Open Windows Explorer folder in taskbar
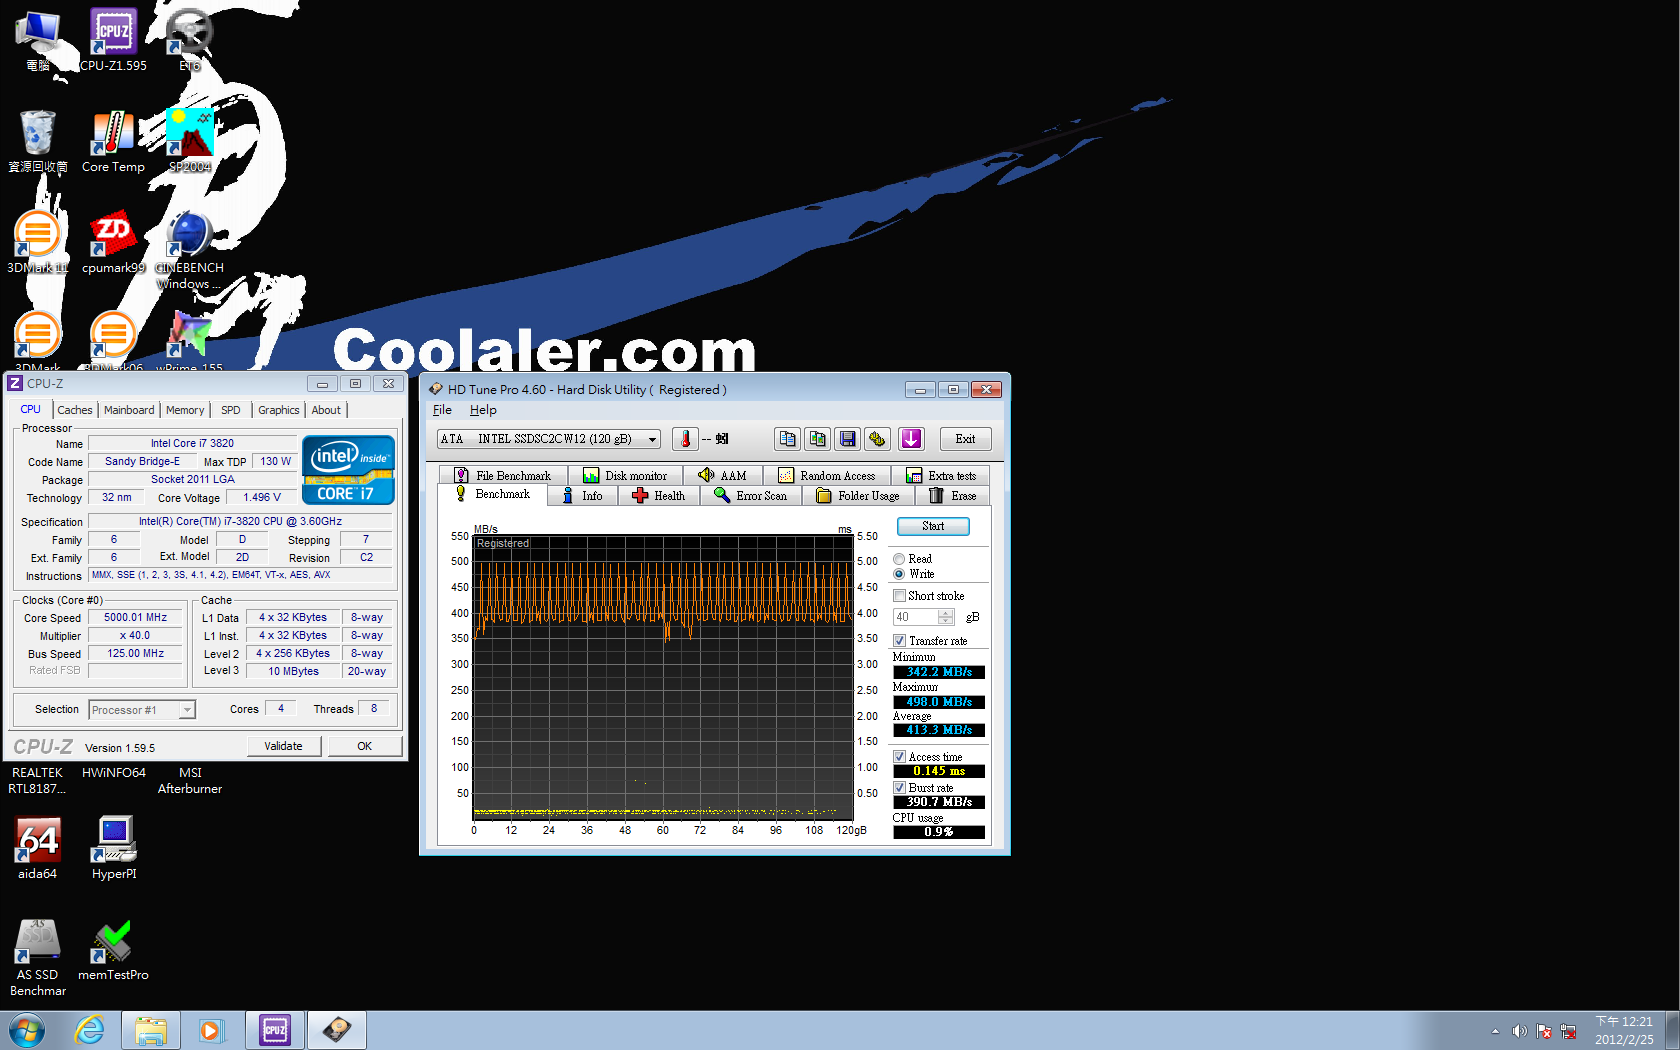Screen dimensions: 1680x1050 [151, 1030]
